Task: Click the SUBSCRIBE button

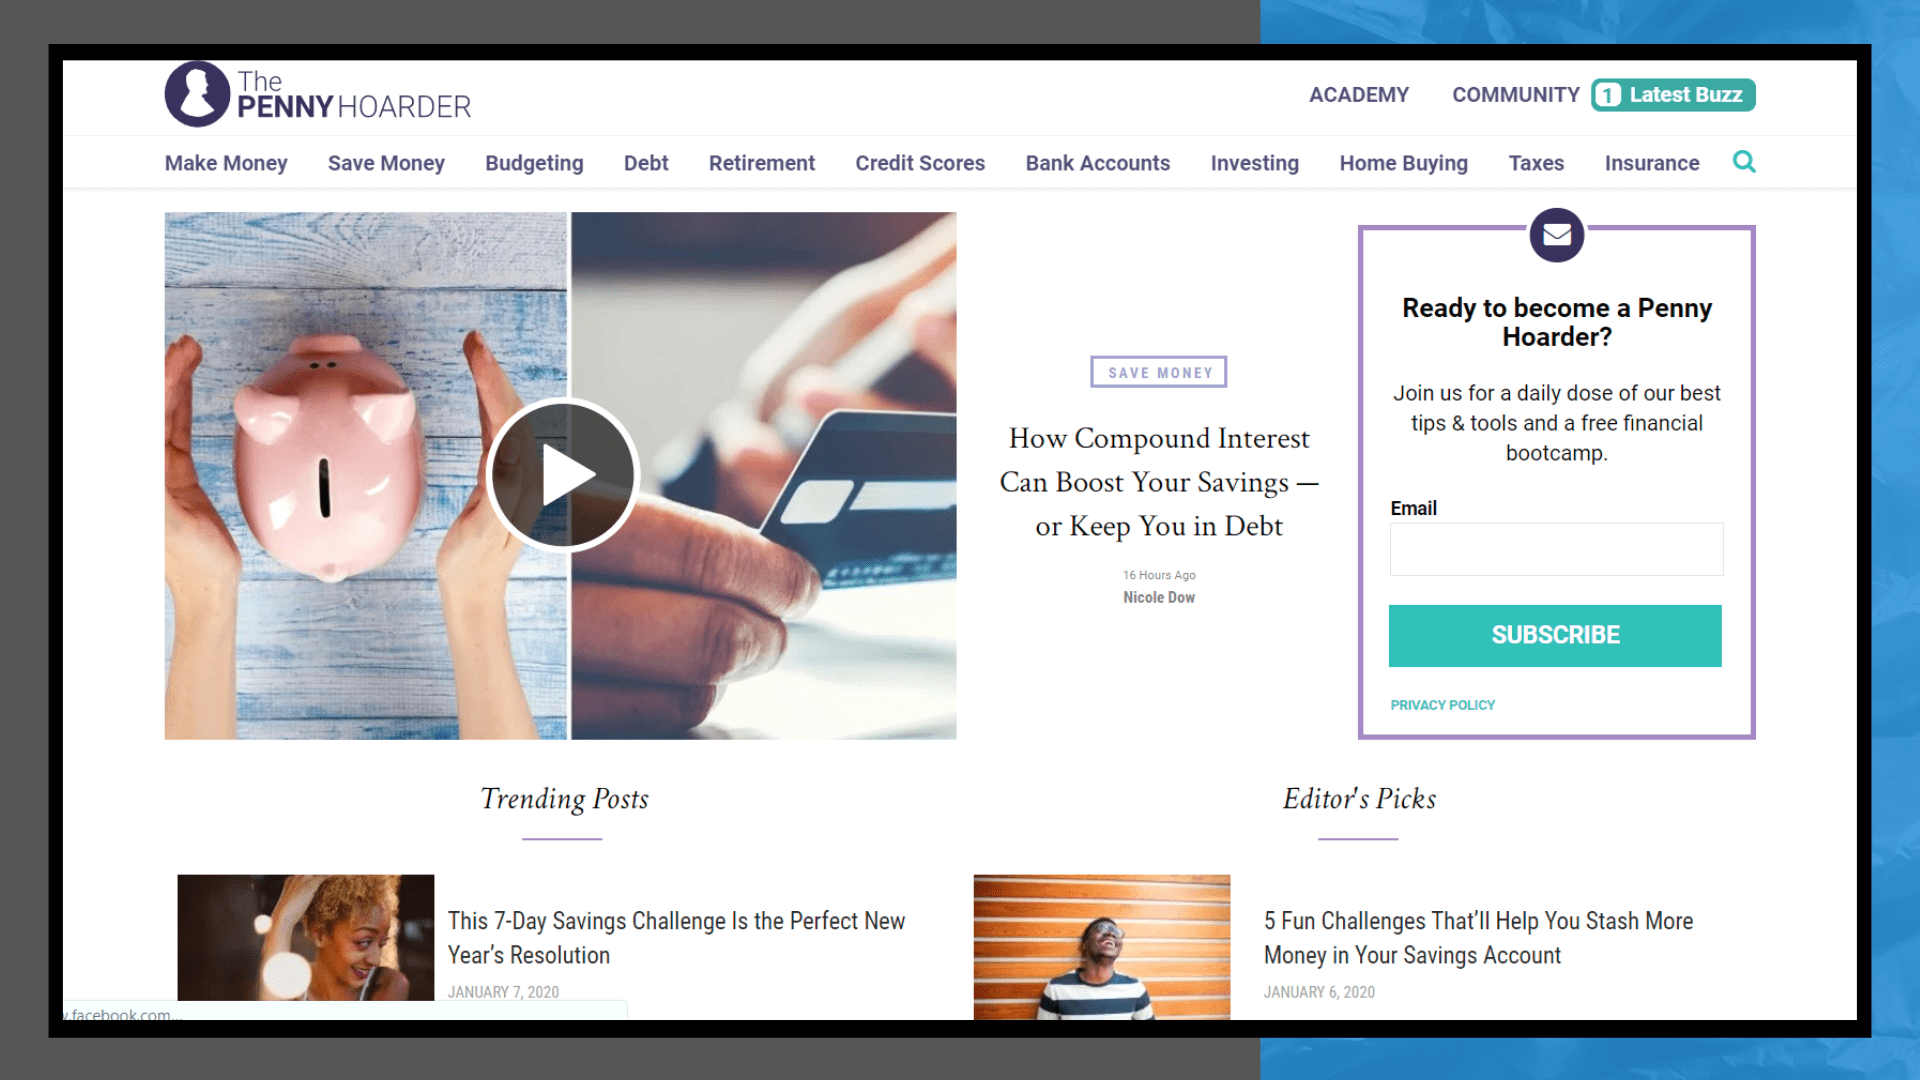Action: click(x=1555, y=634)
